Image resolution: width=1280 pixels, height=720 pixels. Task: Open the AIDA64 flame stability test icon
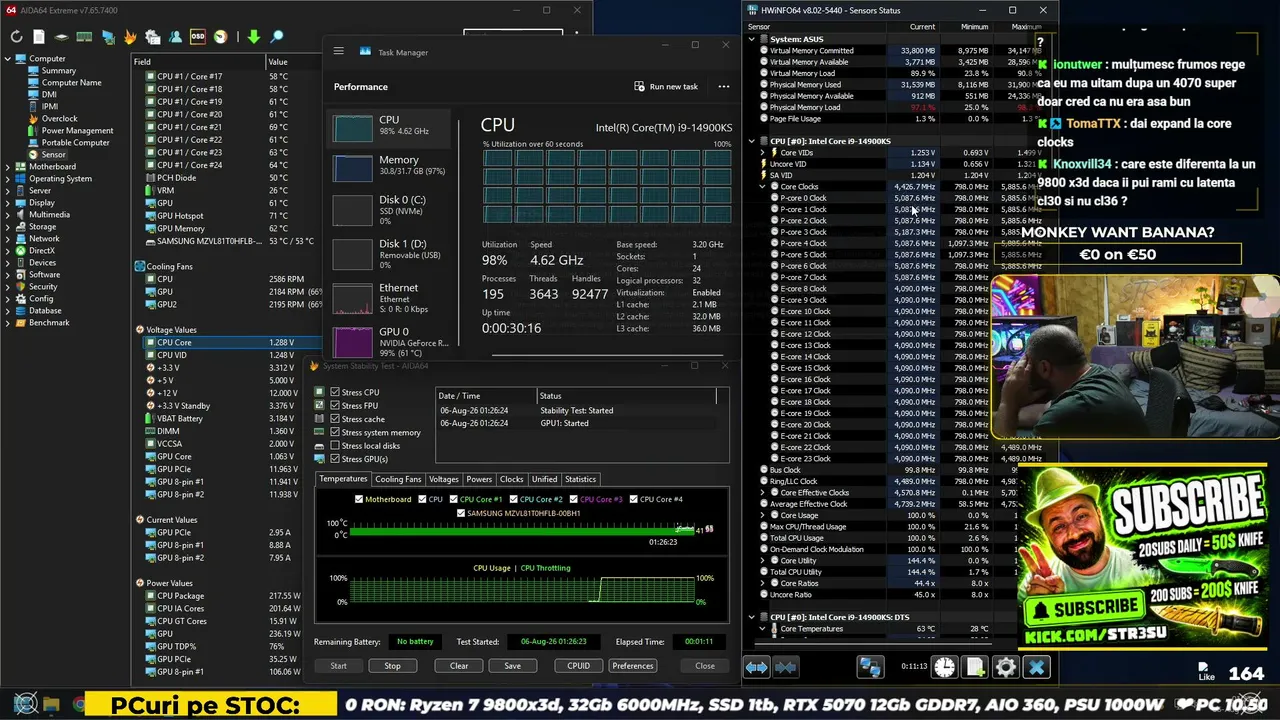click(x=130, y=37)
